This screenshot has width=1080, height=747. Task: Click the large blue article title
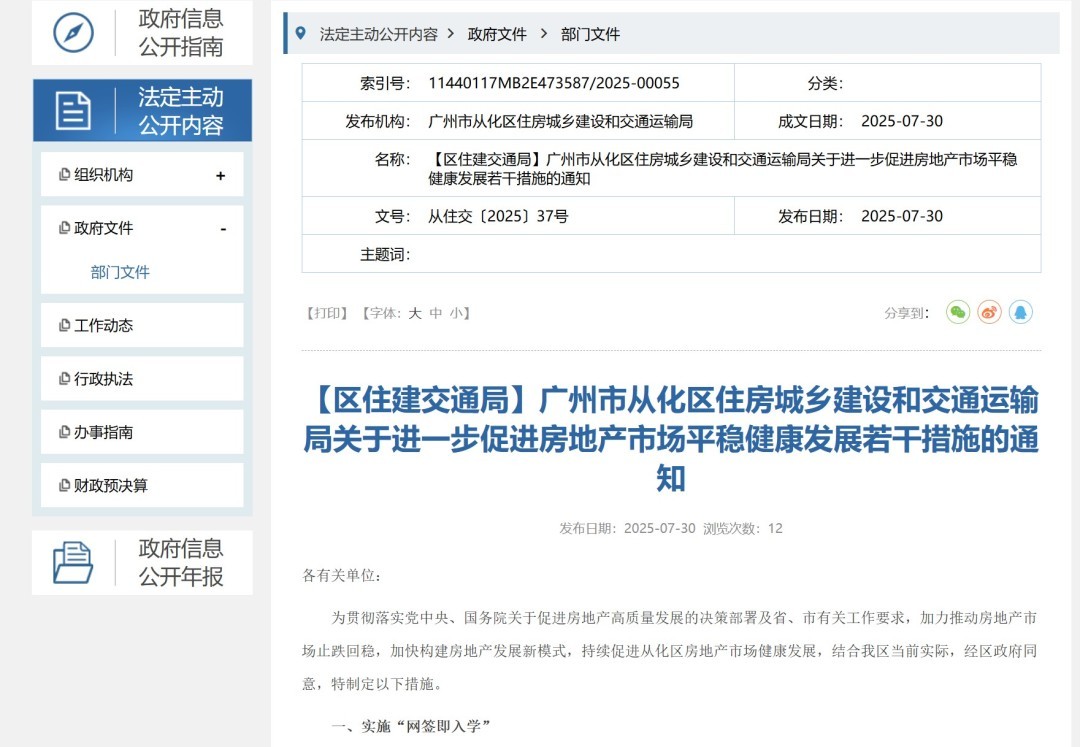(x=671, y=439)
